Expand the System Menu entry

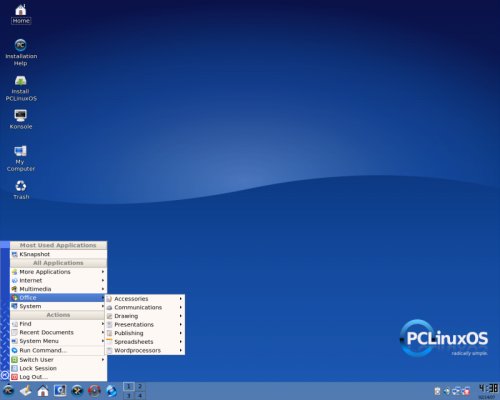pos(58,341)
